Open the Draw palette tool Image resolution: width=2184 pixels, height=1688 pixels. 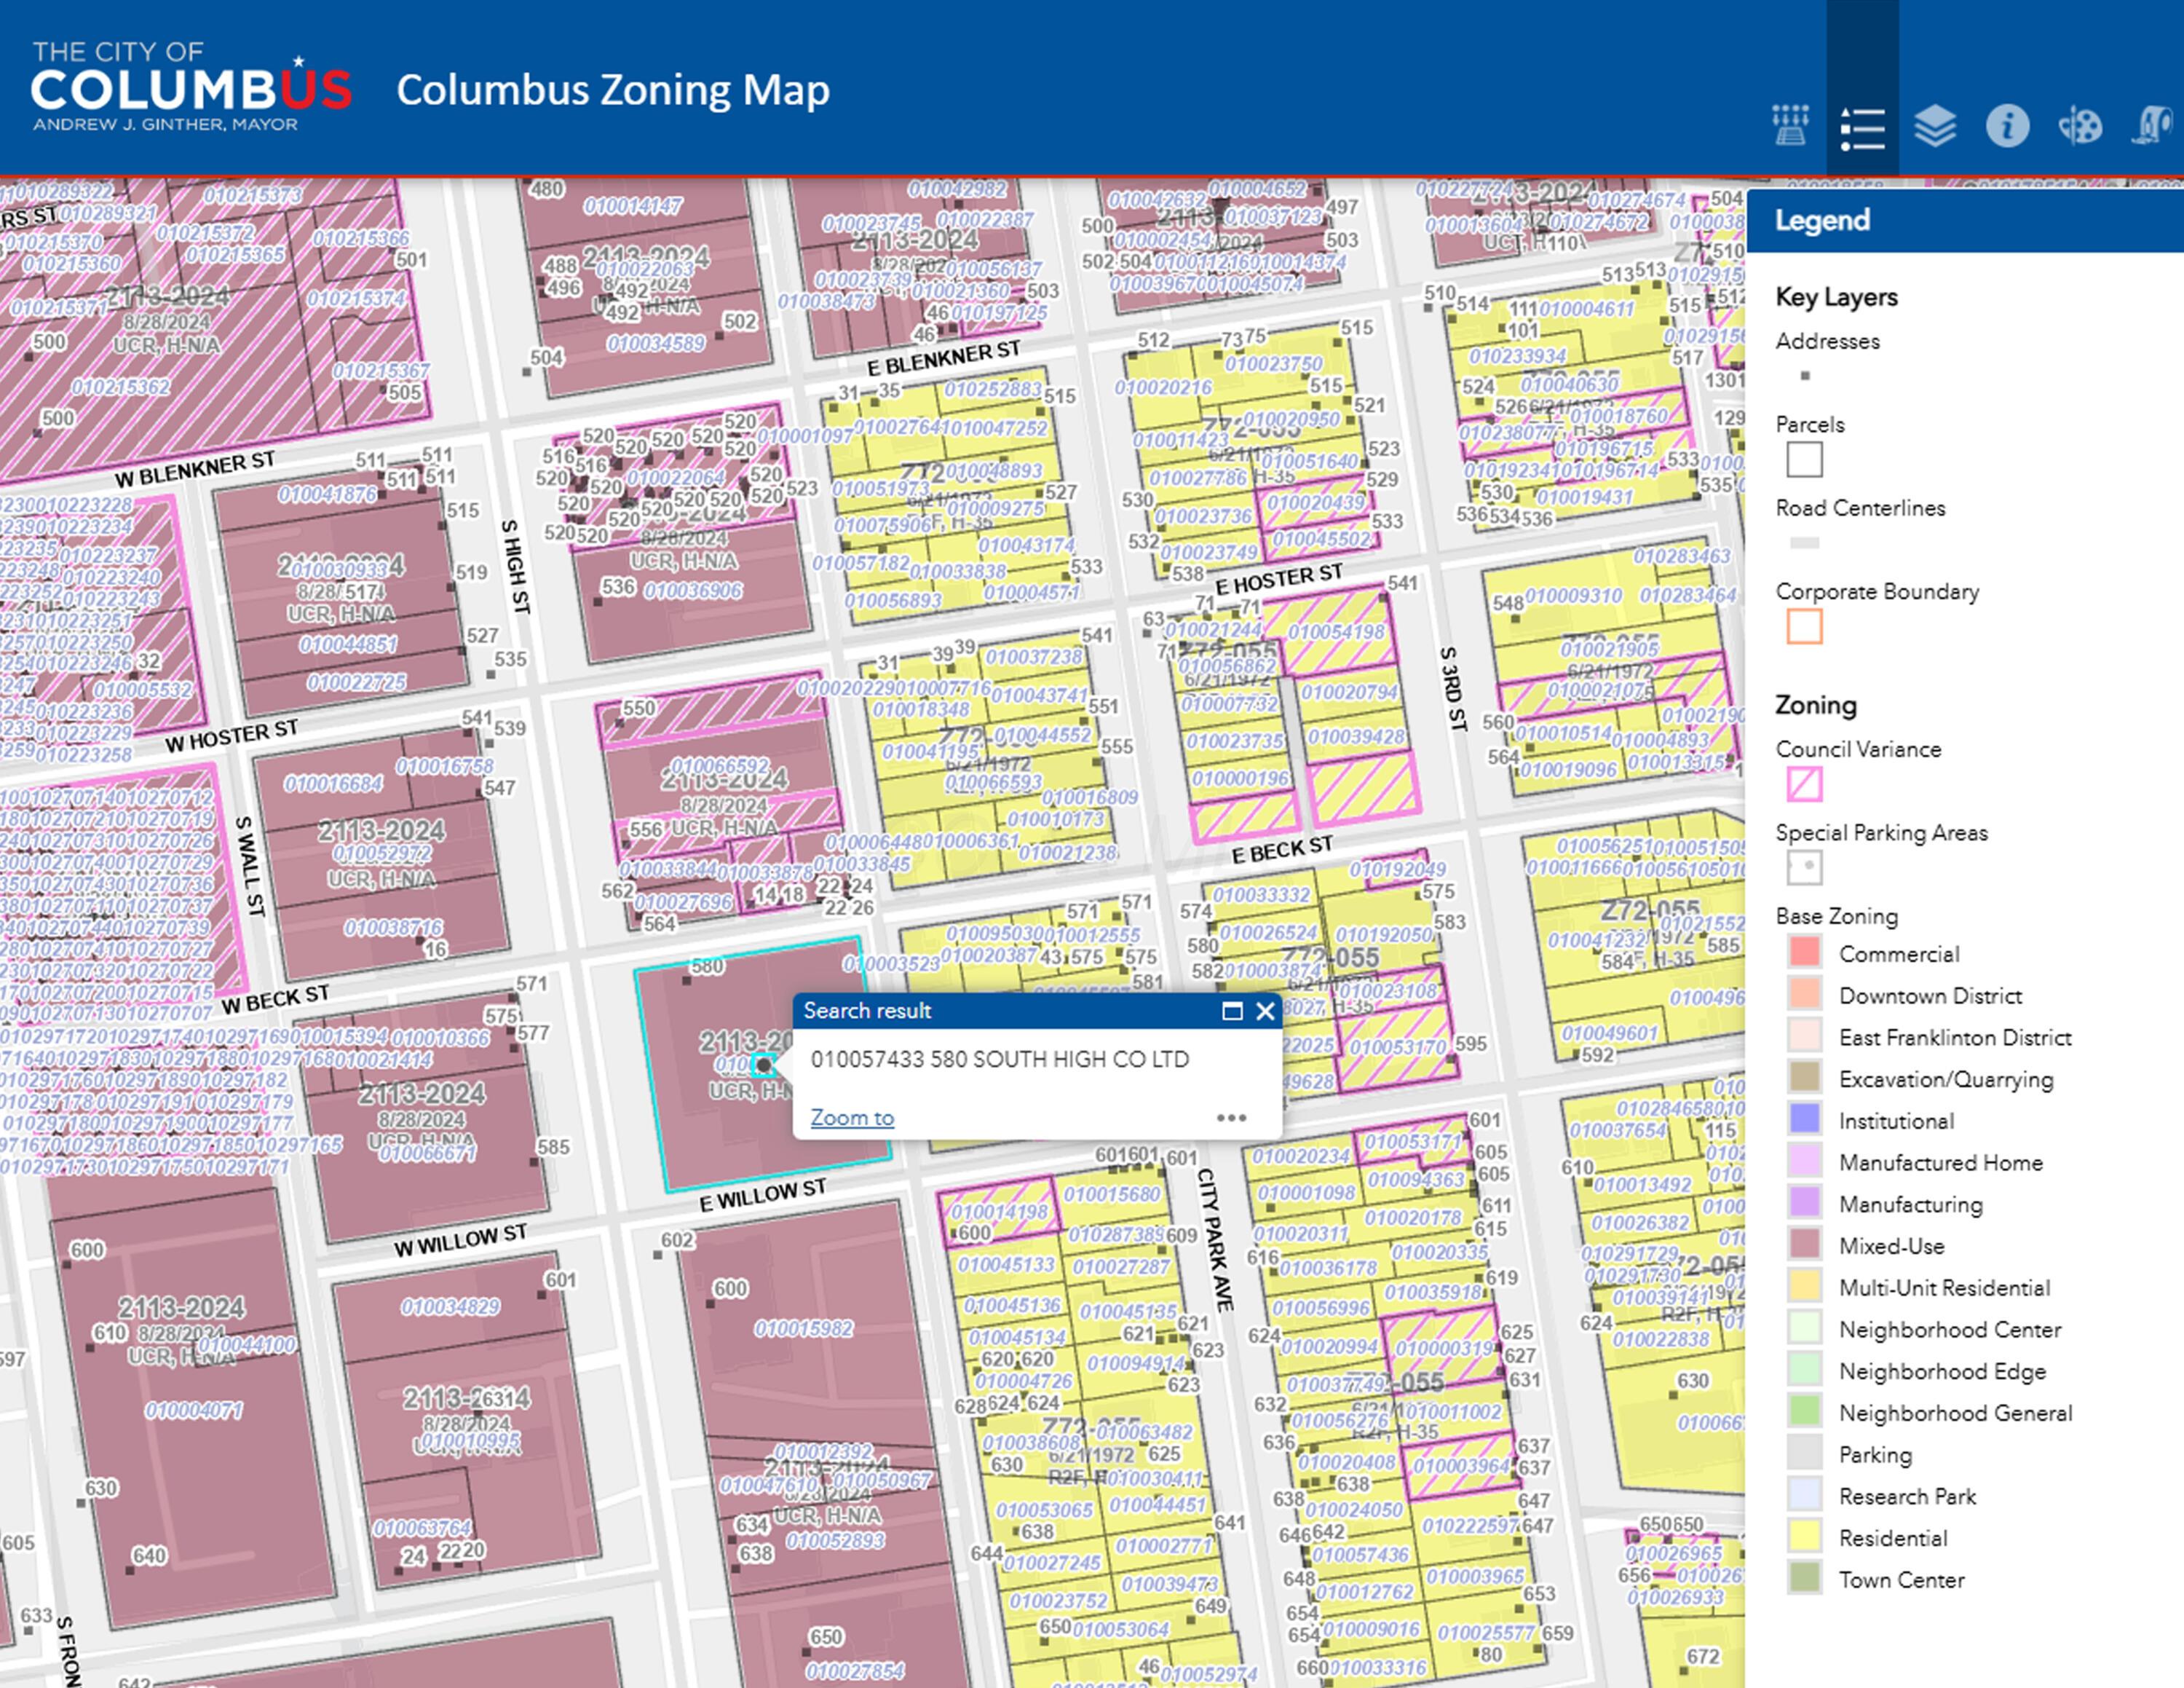2080,126
